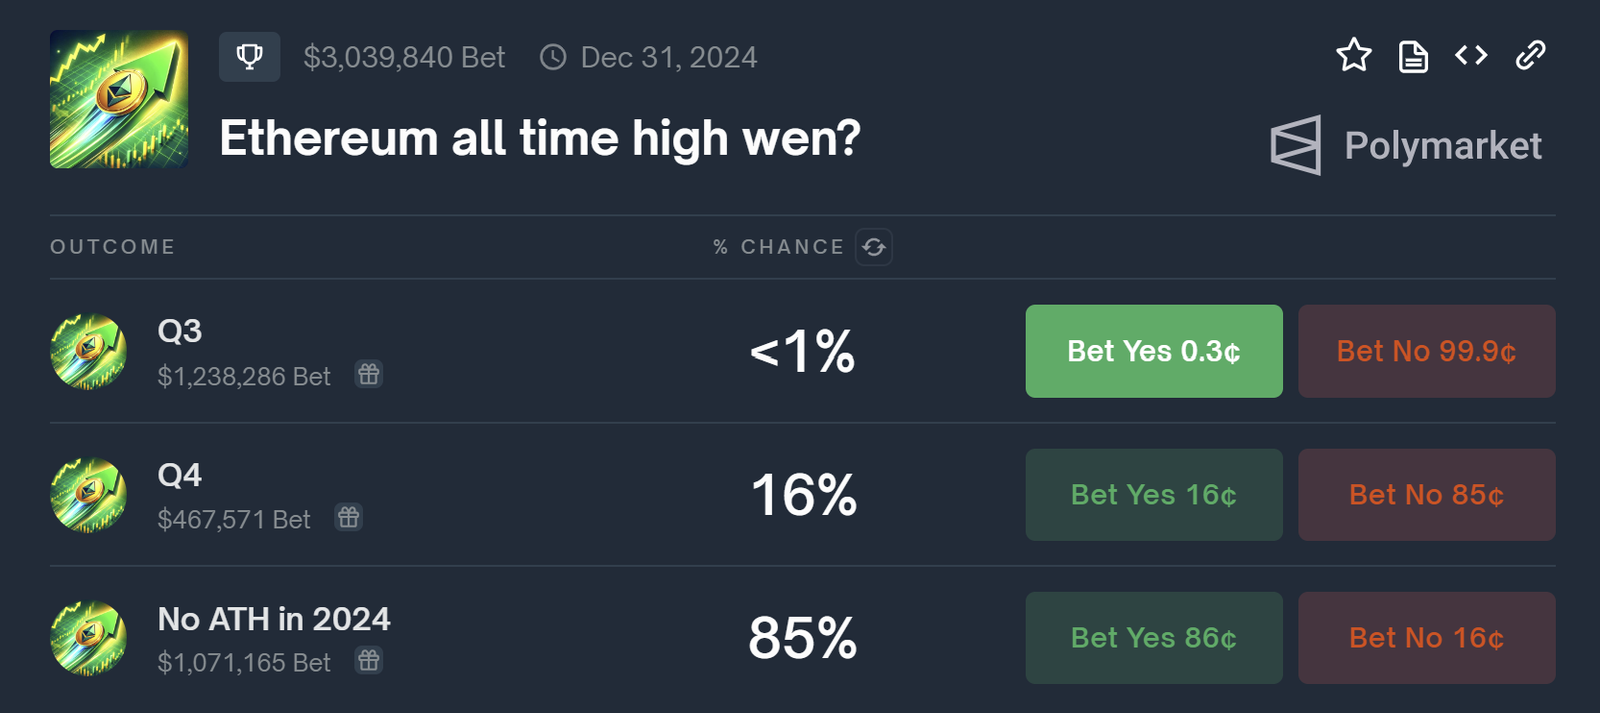Refresh the % CHANCE values
Screen dimensions: 1600x713
coord(873,247)
